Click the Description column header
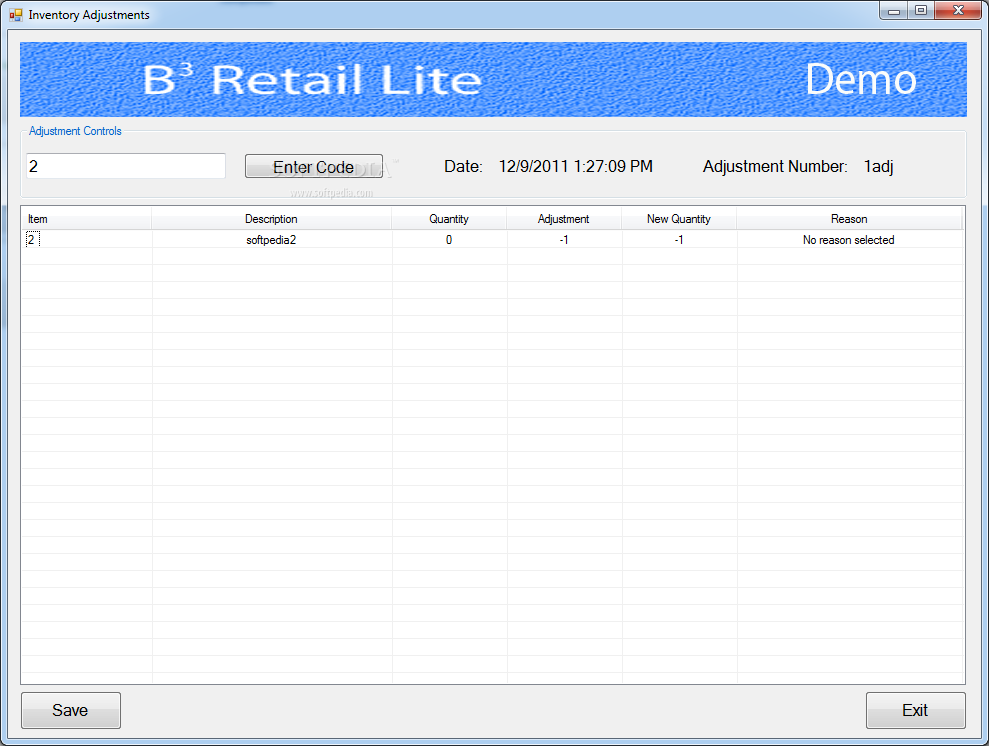 pos(271,219)
